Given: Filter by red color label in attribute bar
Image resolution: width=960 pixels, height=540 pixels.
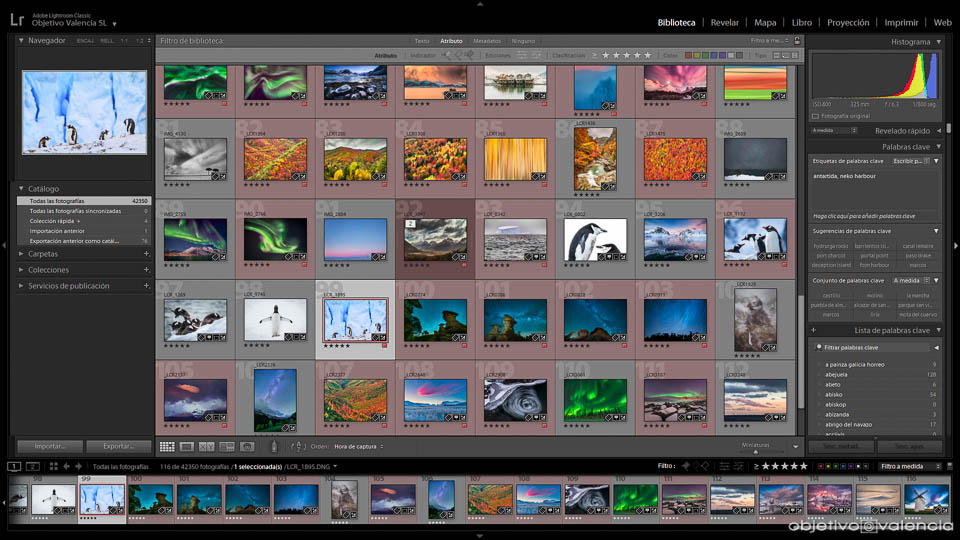Looking at the screenshot, I should pos(688,55).
